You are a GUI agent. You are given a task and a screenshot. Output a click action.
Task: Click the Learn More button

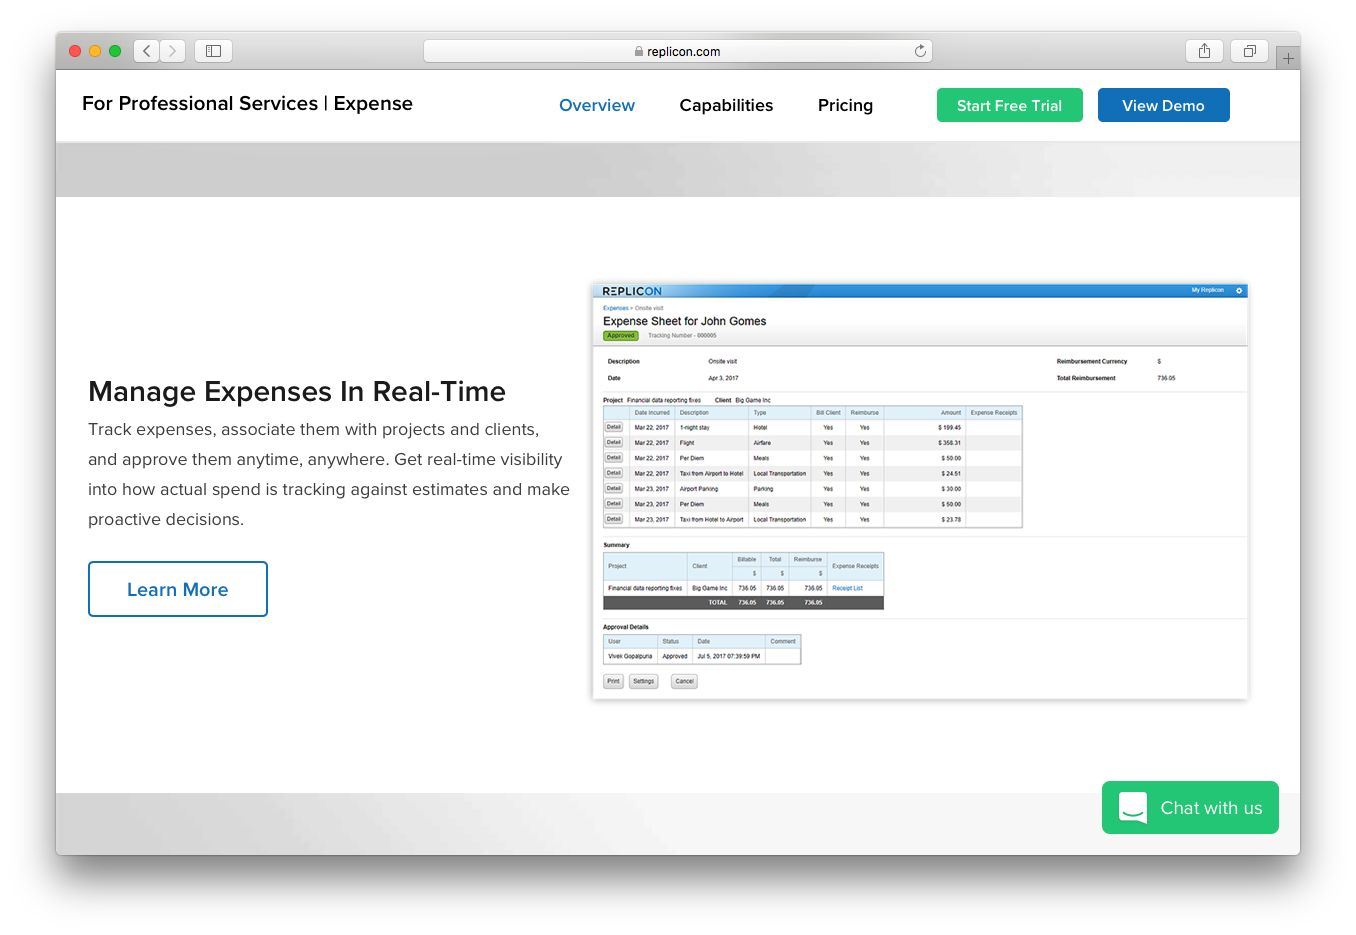click(178, 589)
